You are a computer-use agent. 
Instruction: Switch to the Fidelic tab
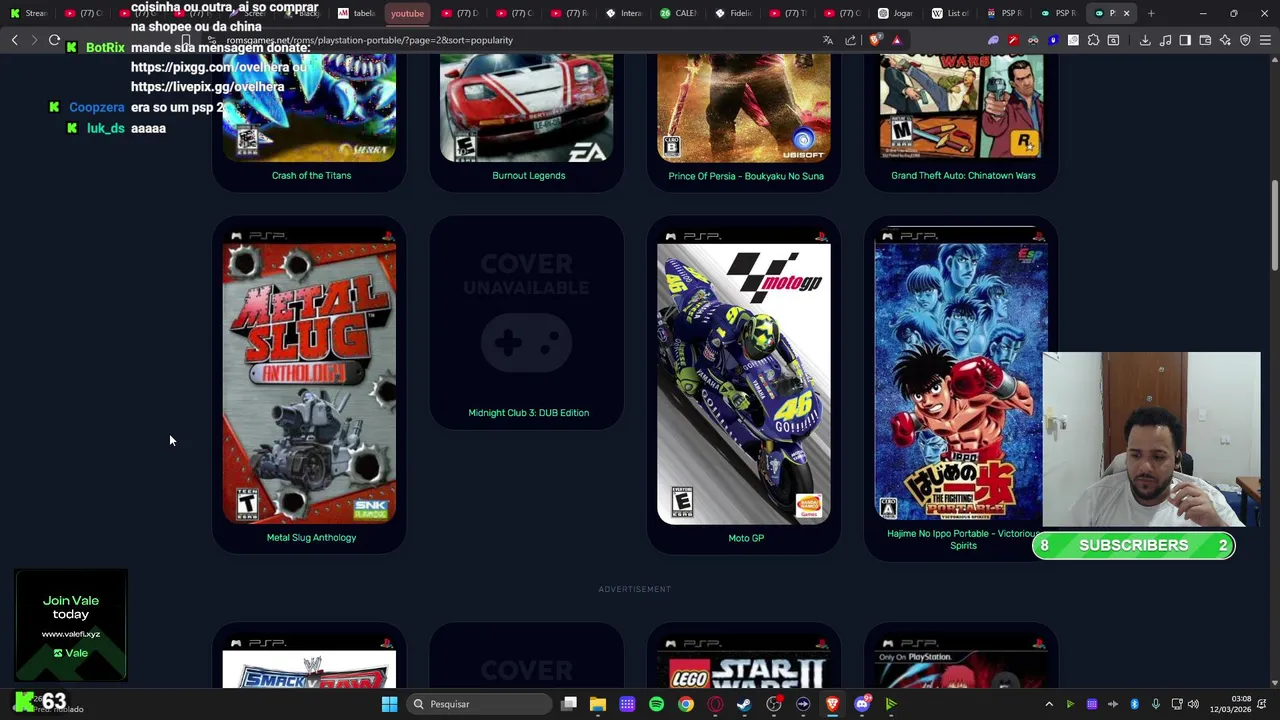tap(733, 13)
